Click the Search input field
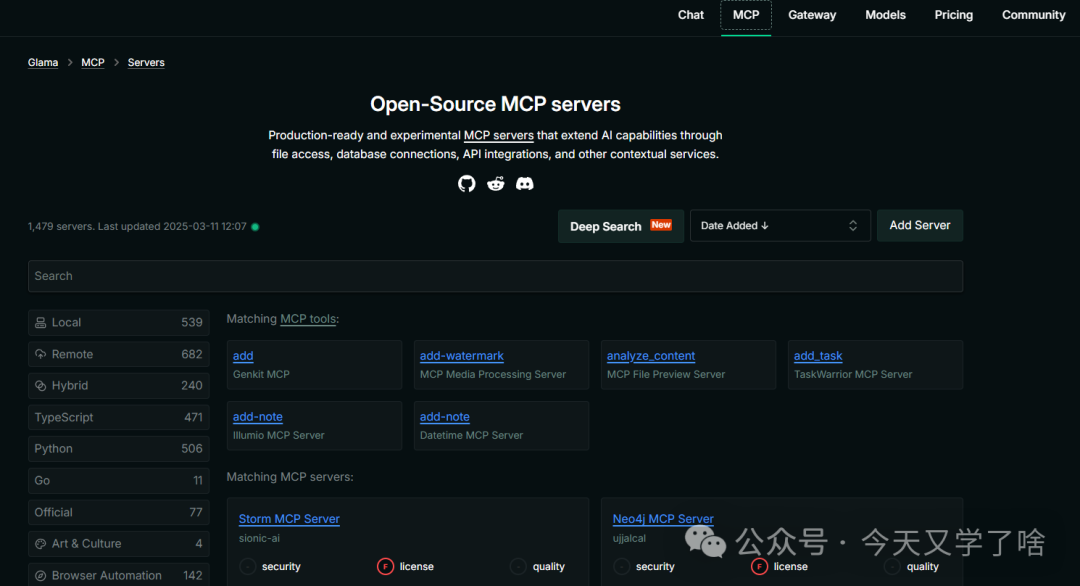Viewport: 1080px width, 586px height. point(495,276)
